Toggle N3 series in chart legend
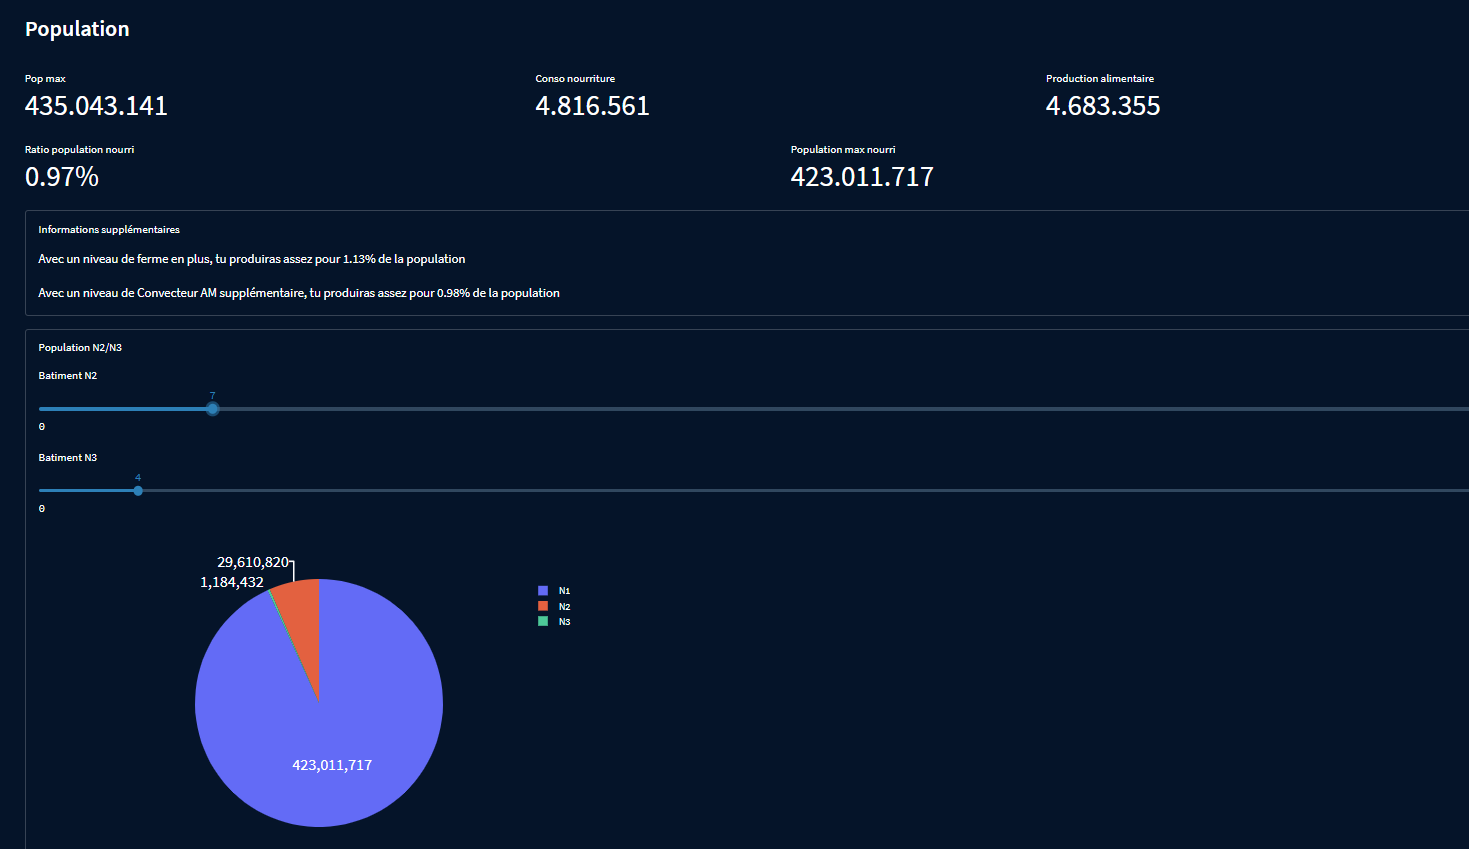Screen dimensions: 1469x849 click(x=554, y=622)
